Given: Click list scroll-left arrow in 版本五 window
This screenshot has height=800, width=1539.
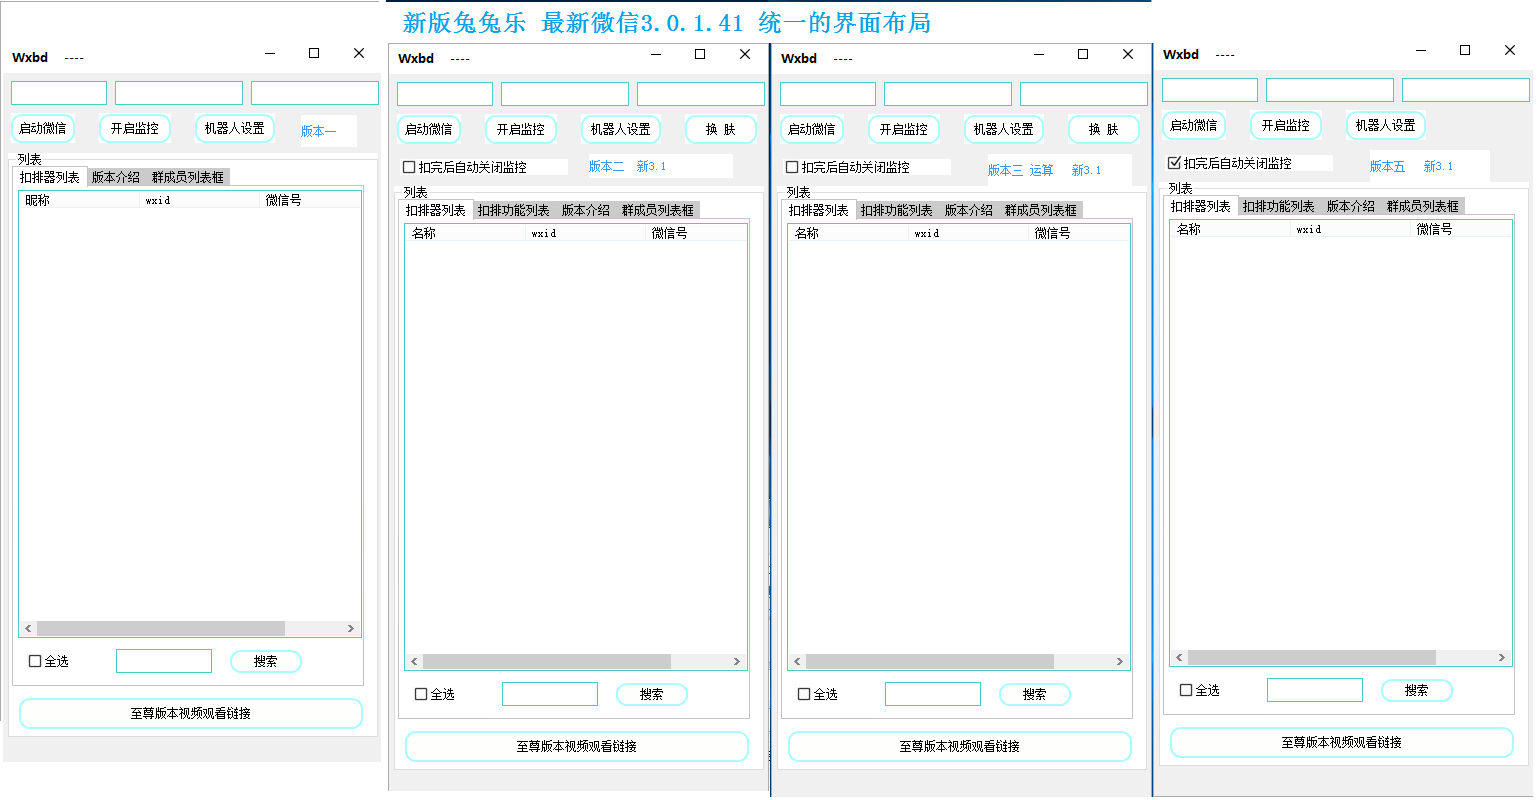Looking at the screenshot, I should click(1179, 658).
